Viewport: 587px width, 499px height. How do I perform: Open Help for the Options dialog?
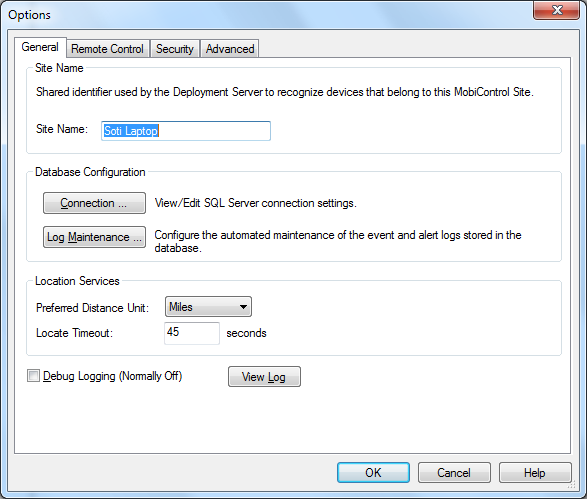point(535,472)
